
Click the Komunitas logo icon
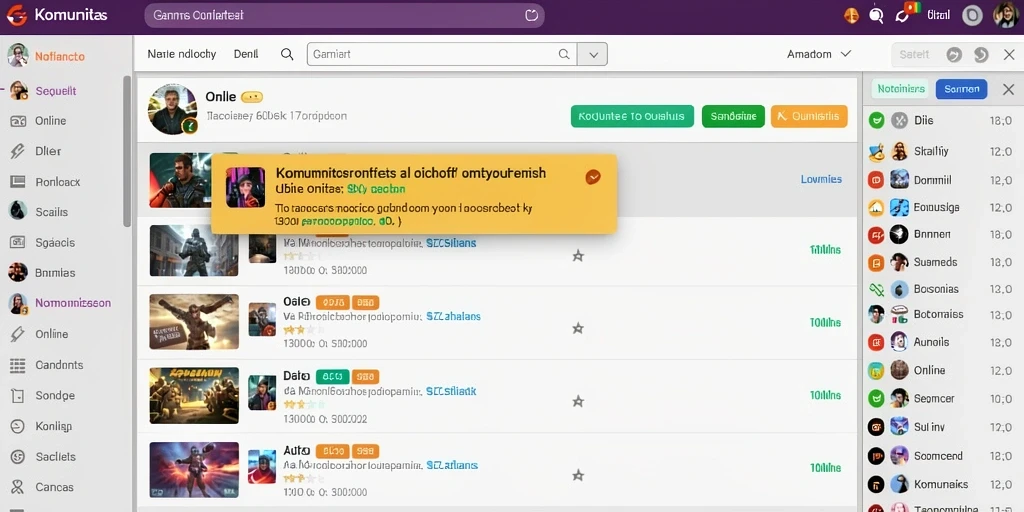pyautogui.click(x=16, y=15)
